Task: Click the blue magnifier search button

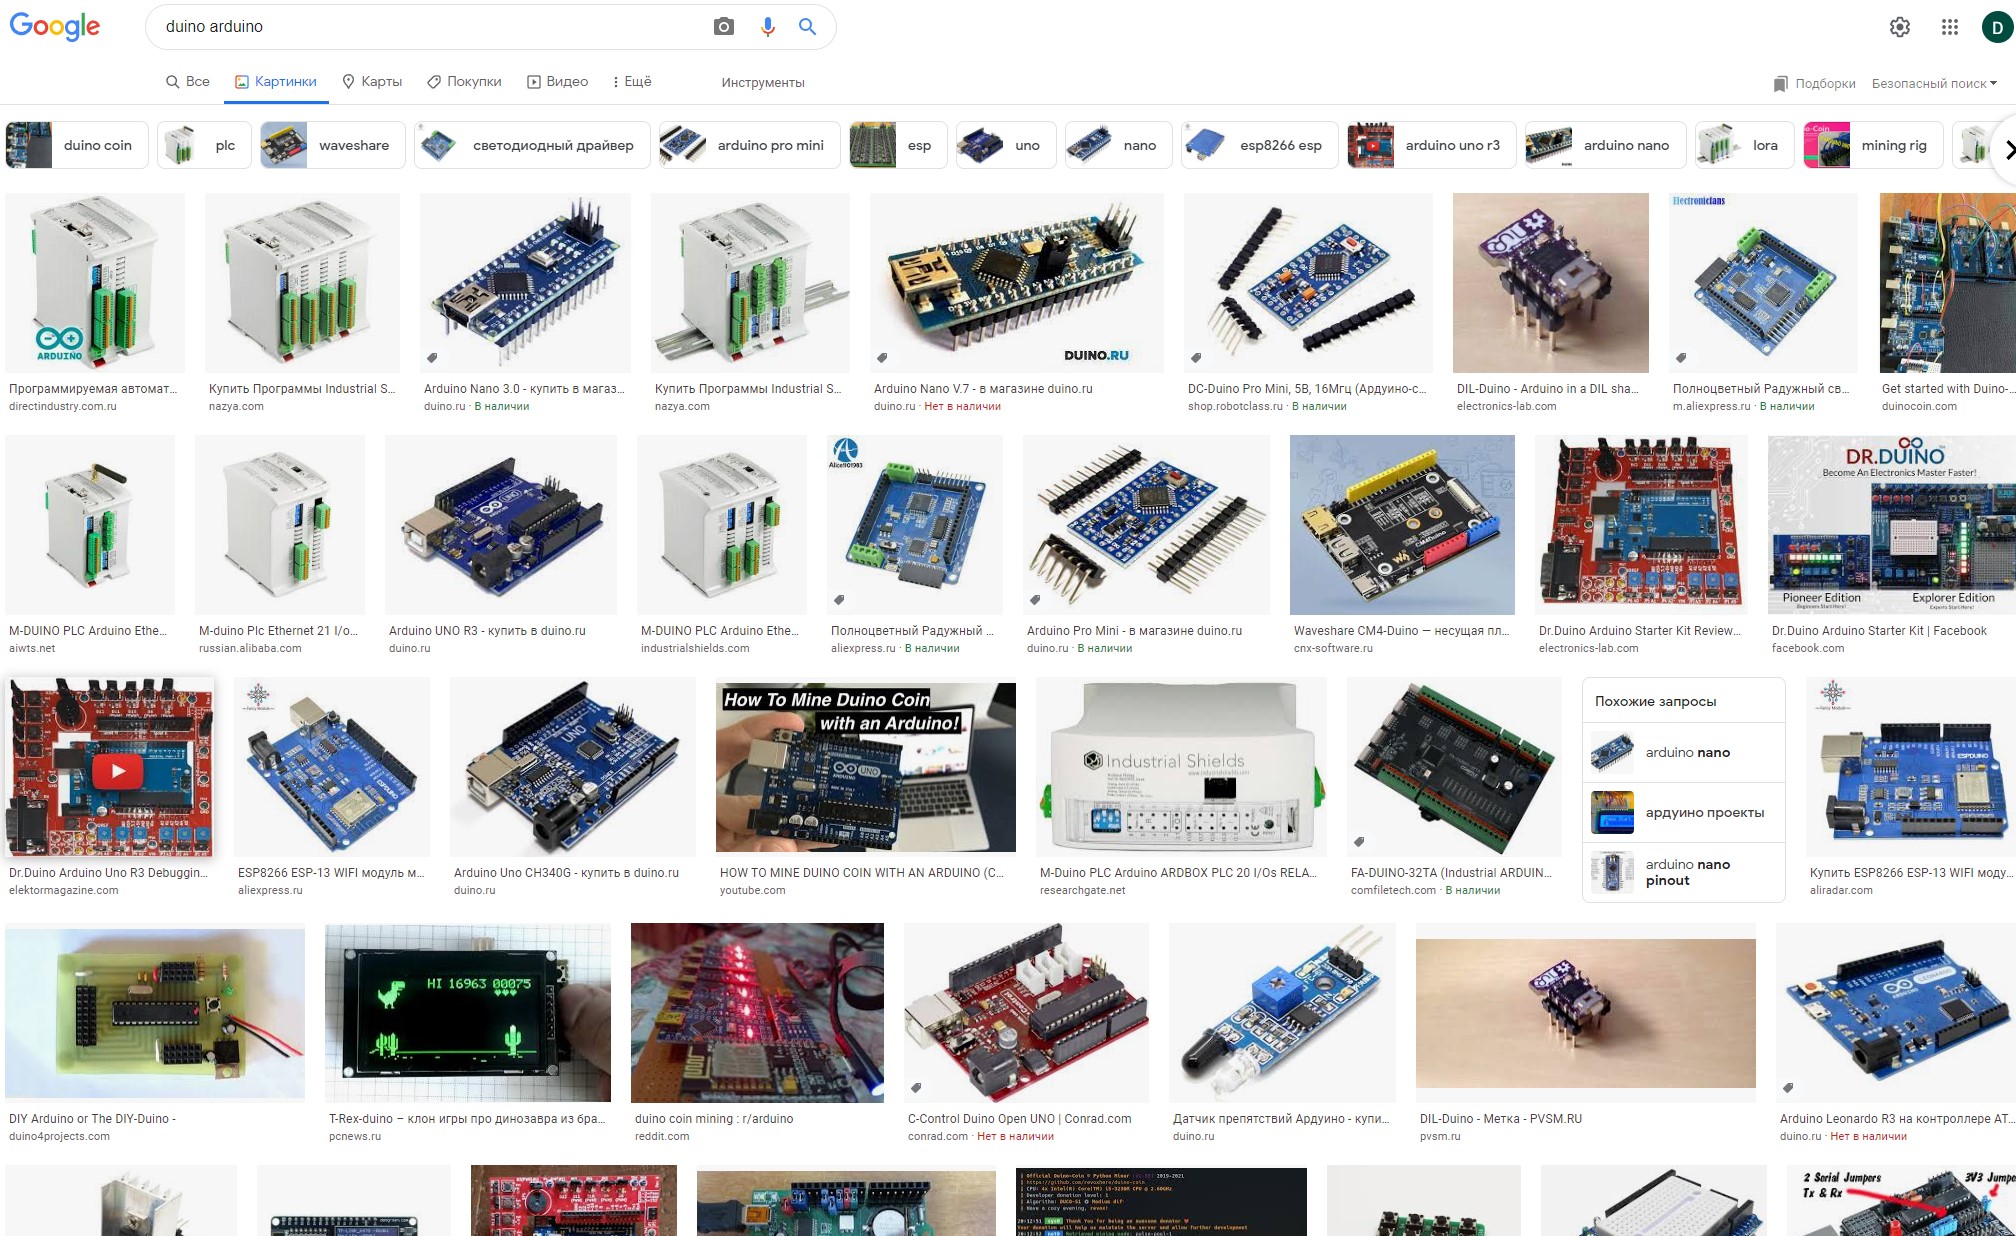Action: tap(807, 27)
